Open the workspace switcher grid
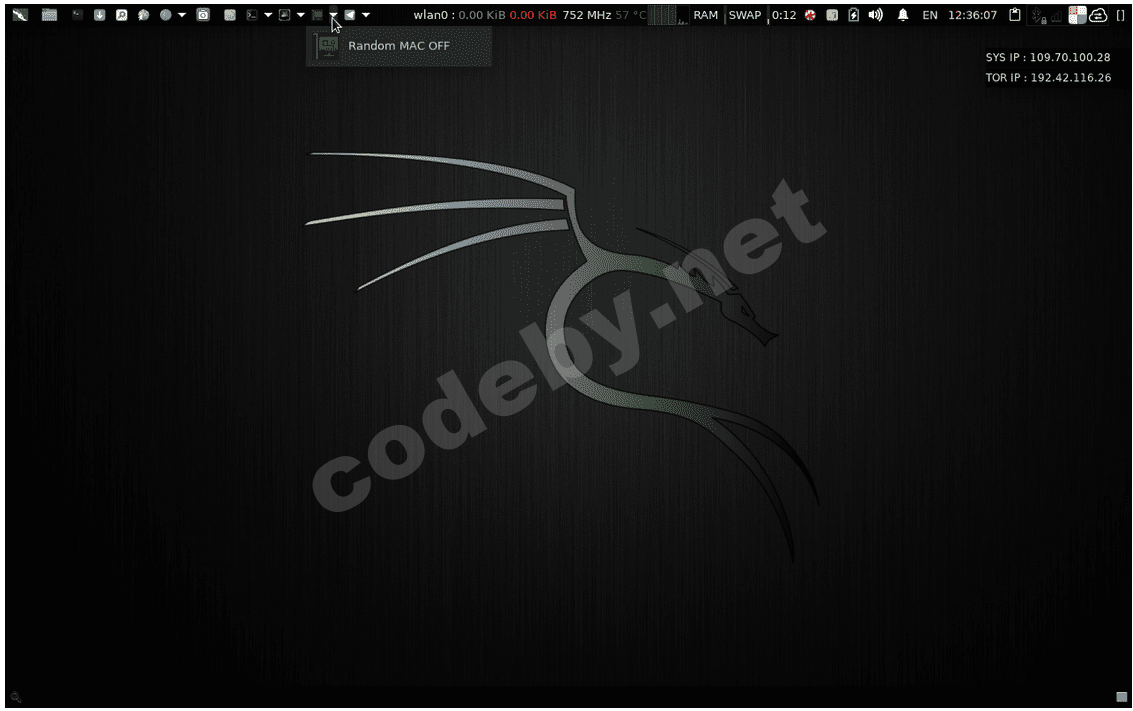1133x711 pixels. click(x=1077, y=14)
